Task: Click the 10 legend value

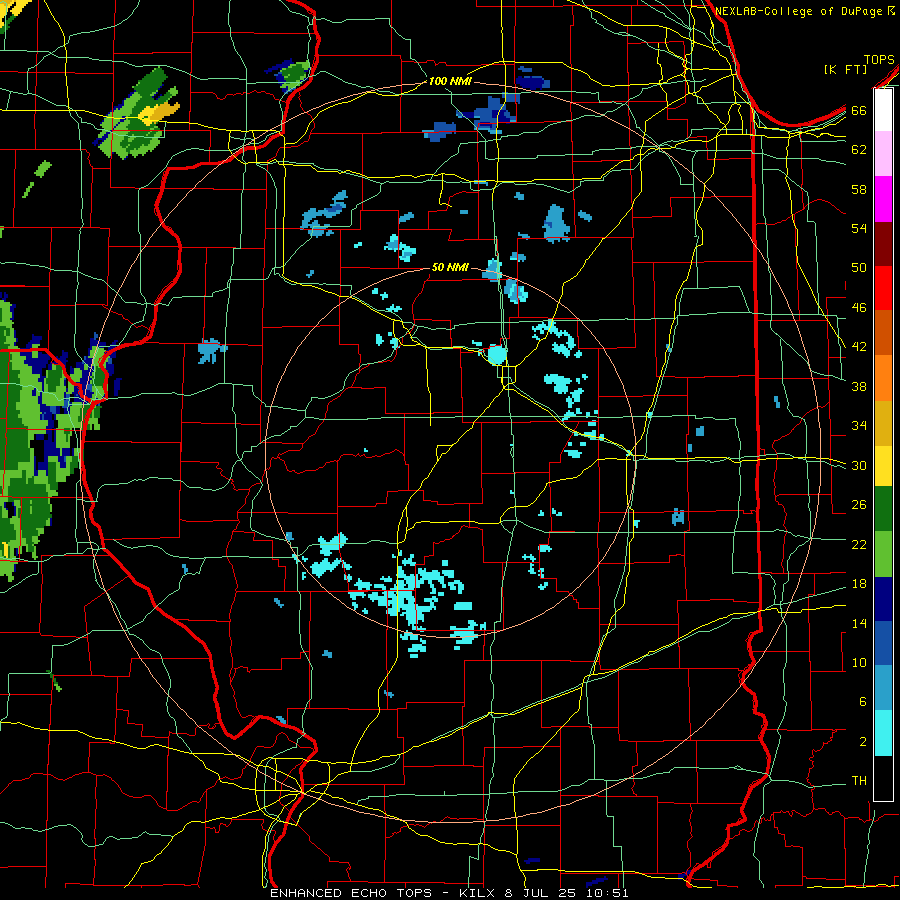Action: click(859, 662)
